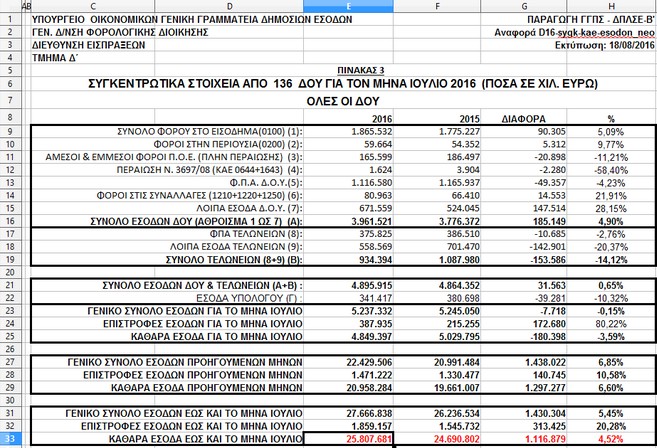Select total 3.961.521

pos(348,221)
